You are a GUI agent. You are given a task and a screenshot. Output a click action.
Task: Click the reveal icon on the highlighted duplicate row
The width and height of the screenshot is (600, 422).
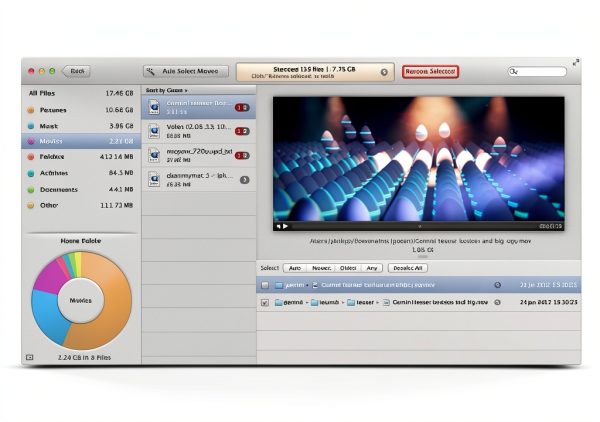[x=497, y=285]
